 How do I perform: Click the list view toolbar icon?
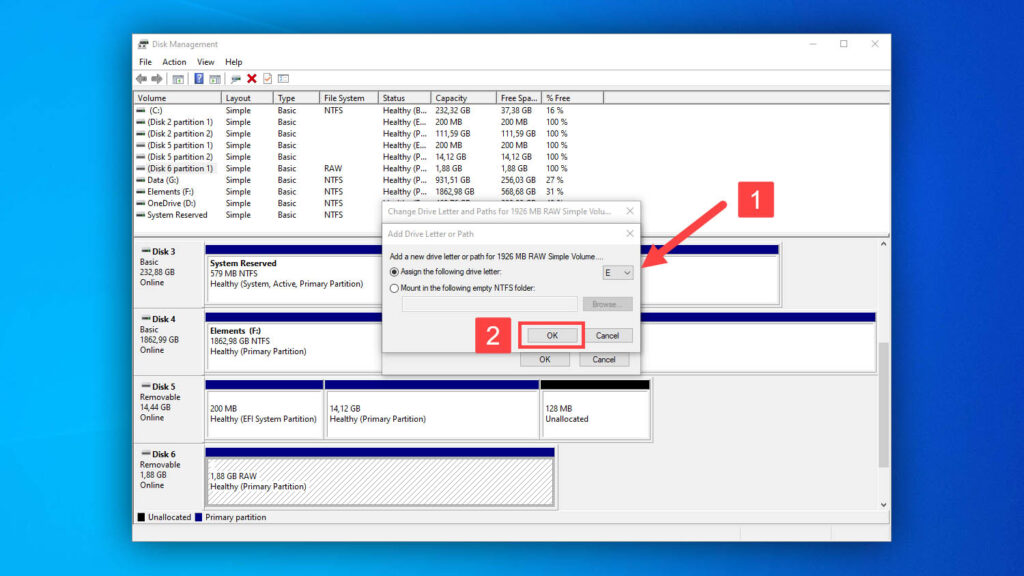tap(283, 78)
